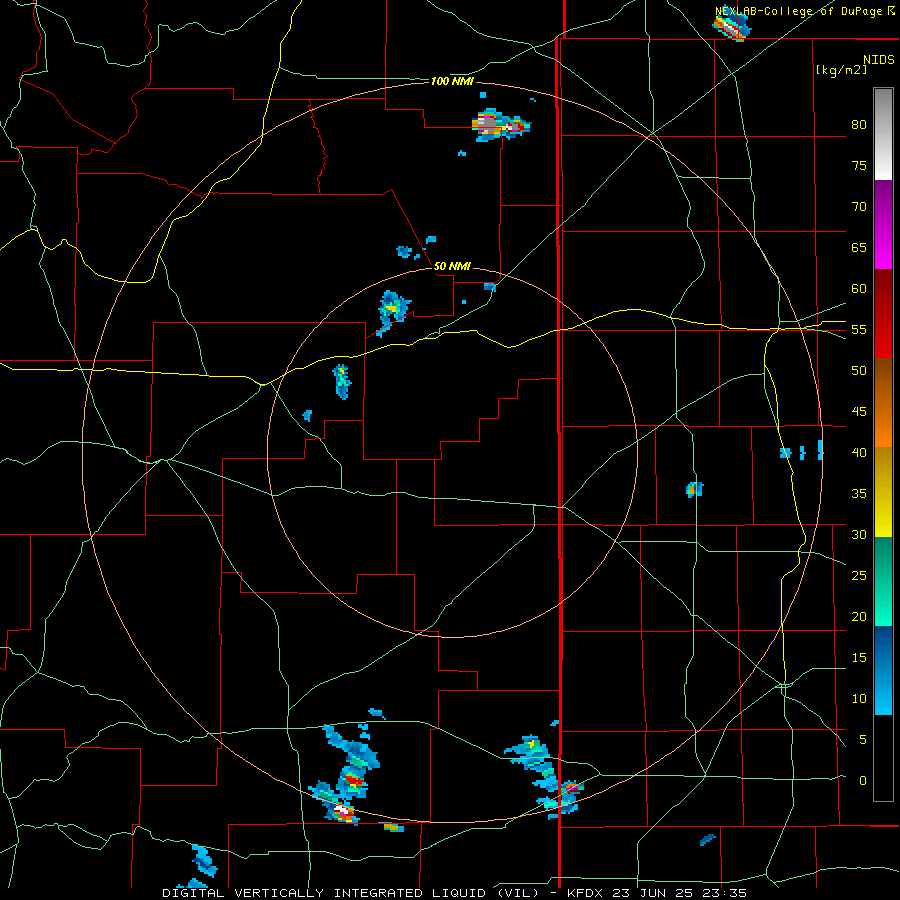Select the 20 value on the scale
900x900 pixels.
[859, 616]
